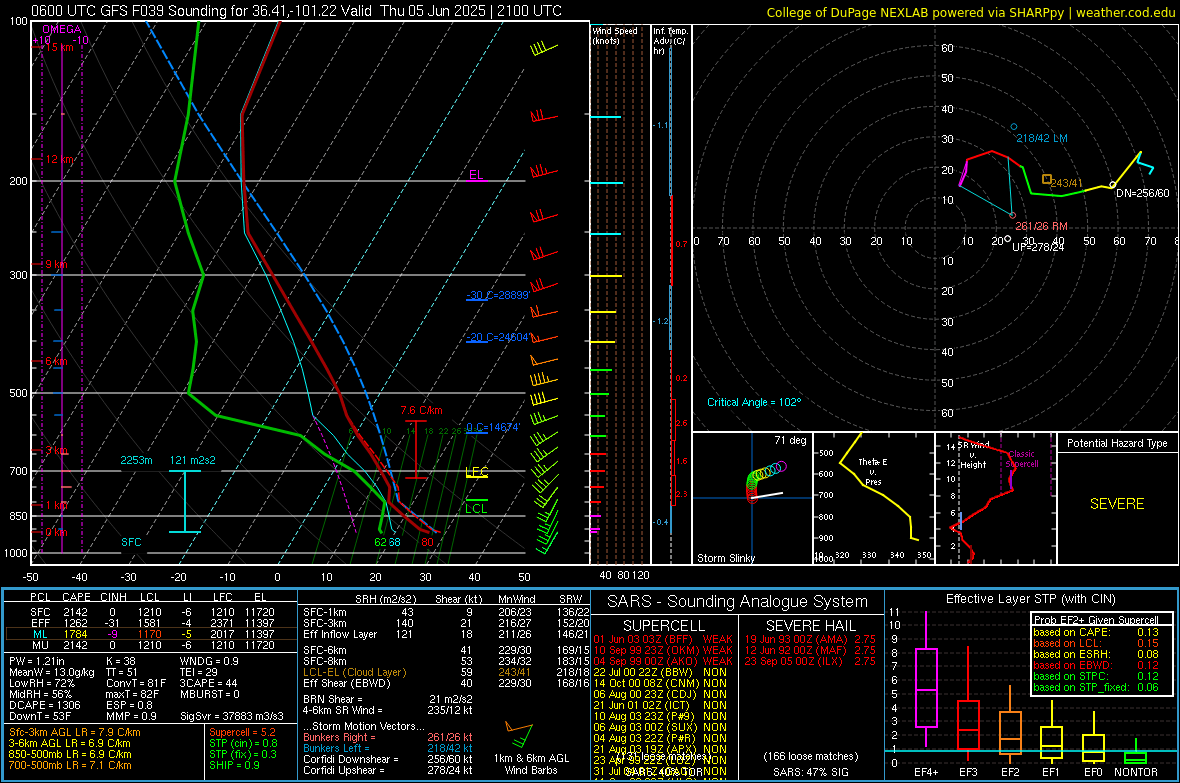Viewport: 1180px width, 783px height.
Task: Click the 'LCL-EL (Cloud Layer)' row
Action: 447,672
